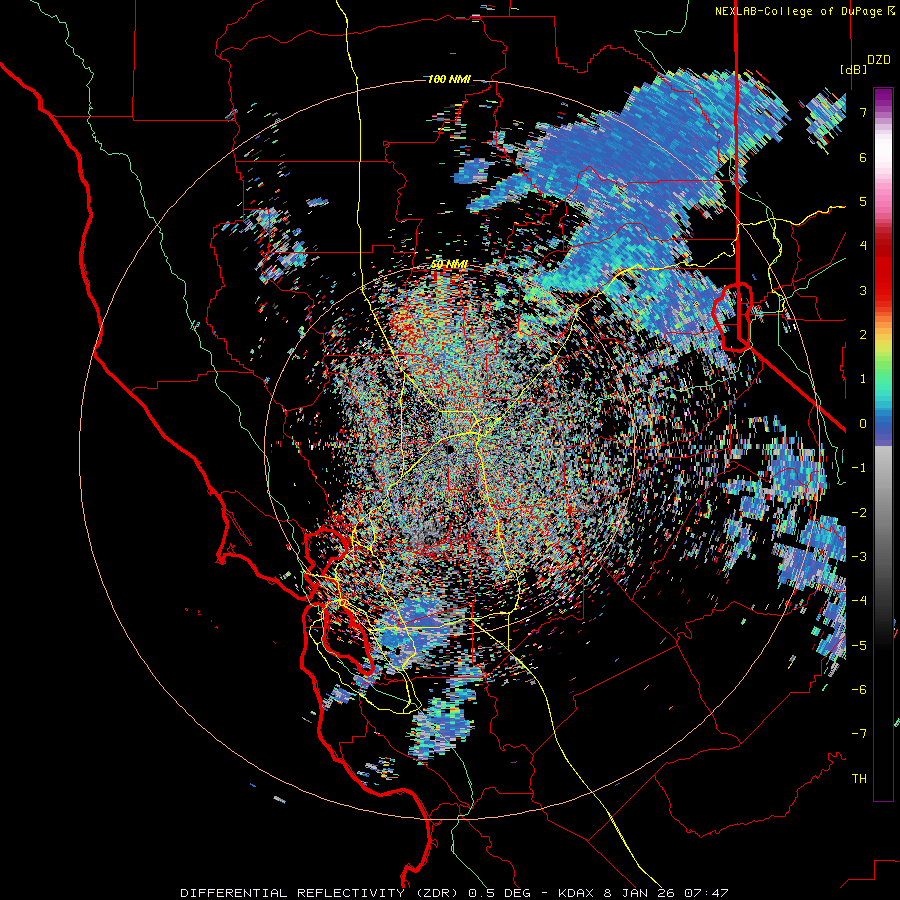This screenshot has height=900, width=900.
Task: Click the -1 value on the scale
Action: (x=859, y=468)
